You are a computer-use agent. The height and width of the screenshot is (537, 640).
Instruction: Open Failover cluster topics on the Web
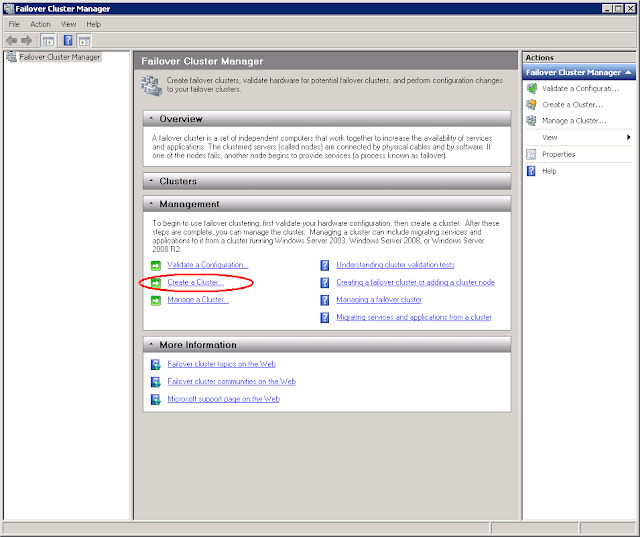[222, 364]
